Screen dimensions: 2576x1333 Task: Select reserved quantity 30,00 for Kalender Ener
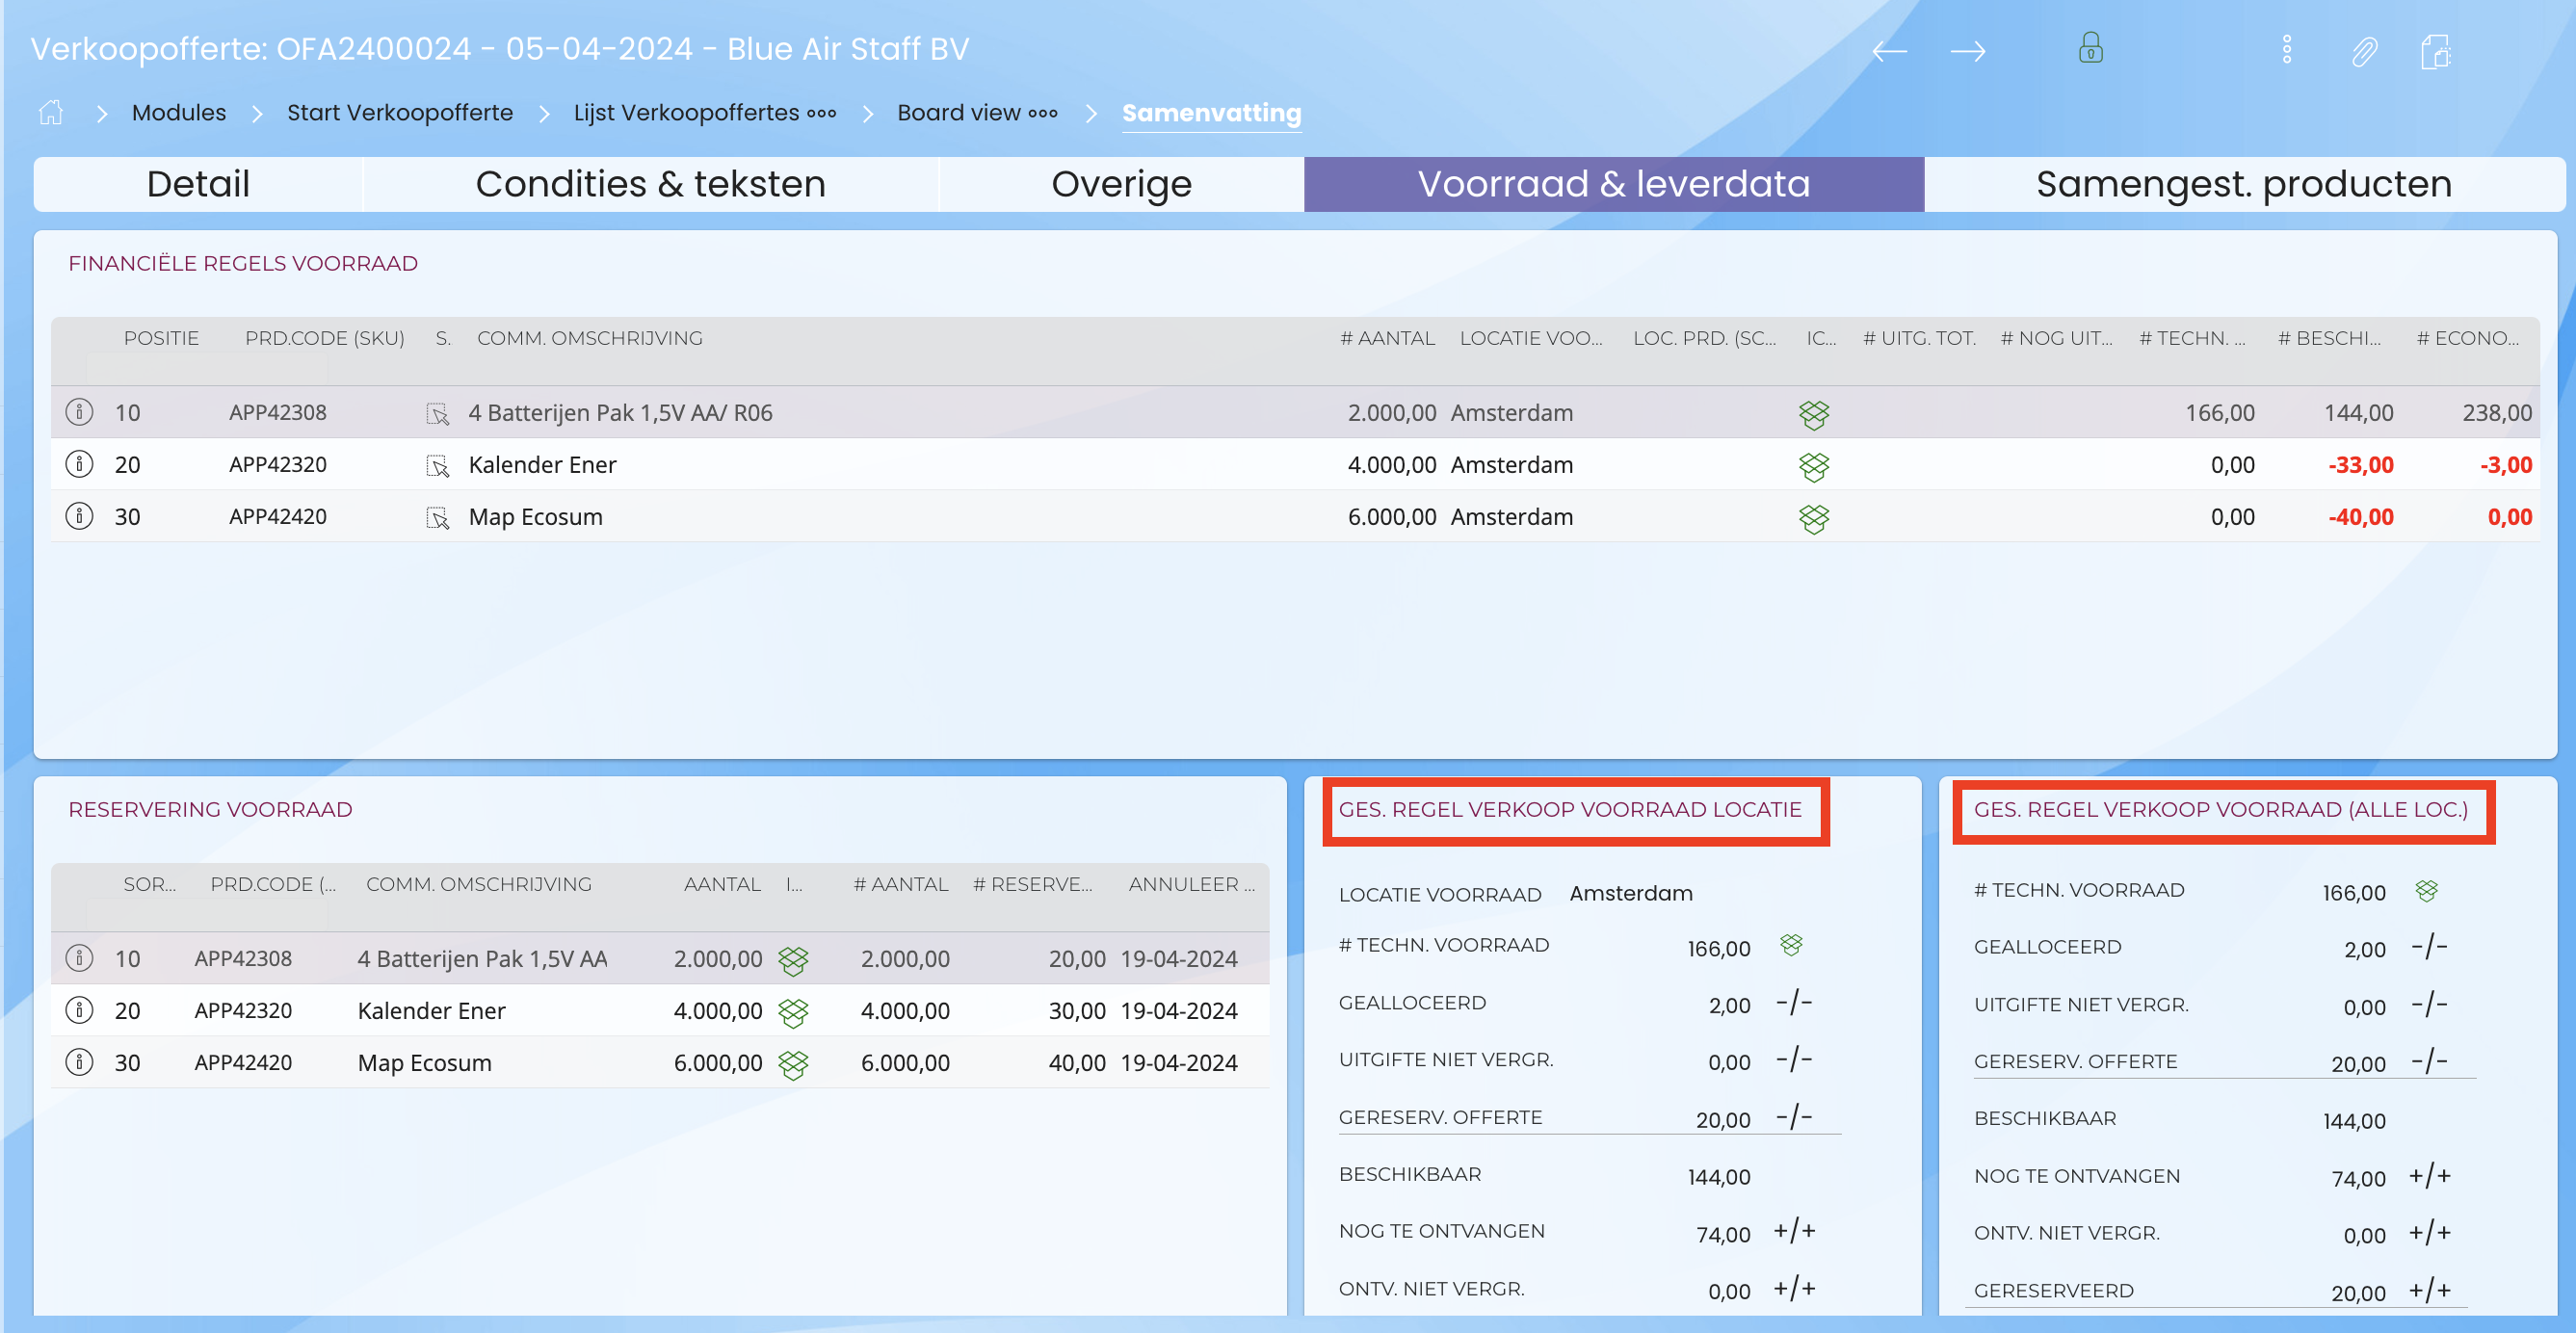1076,1011
